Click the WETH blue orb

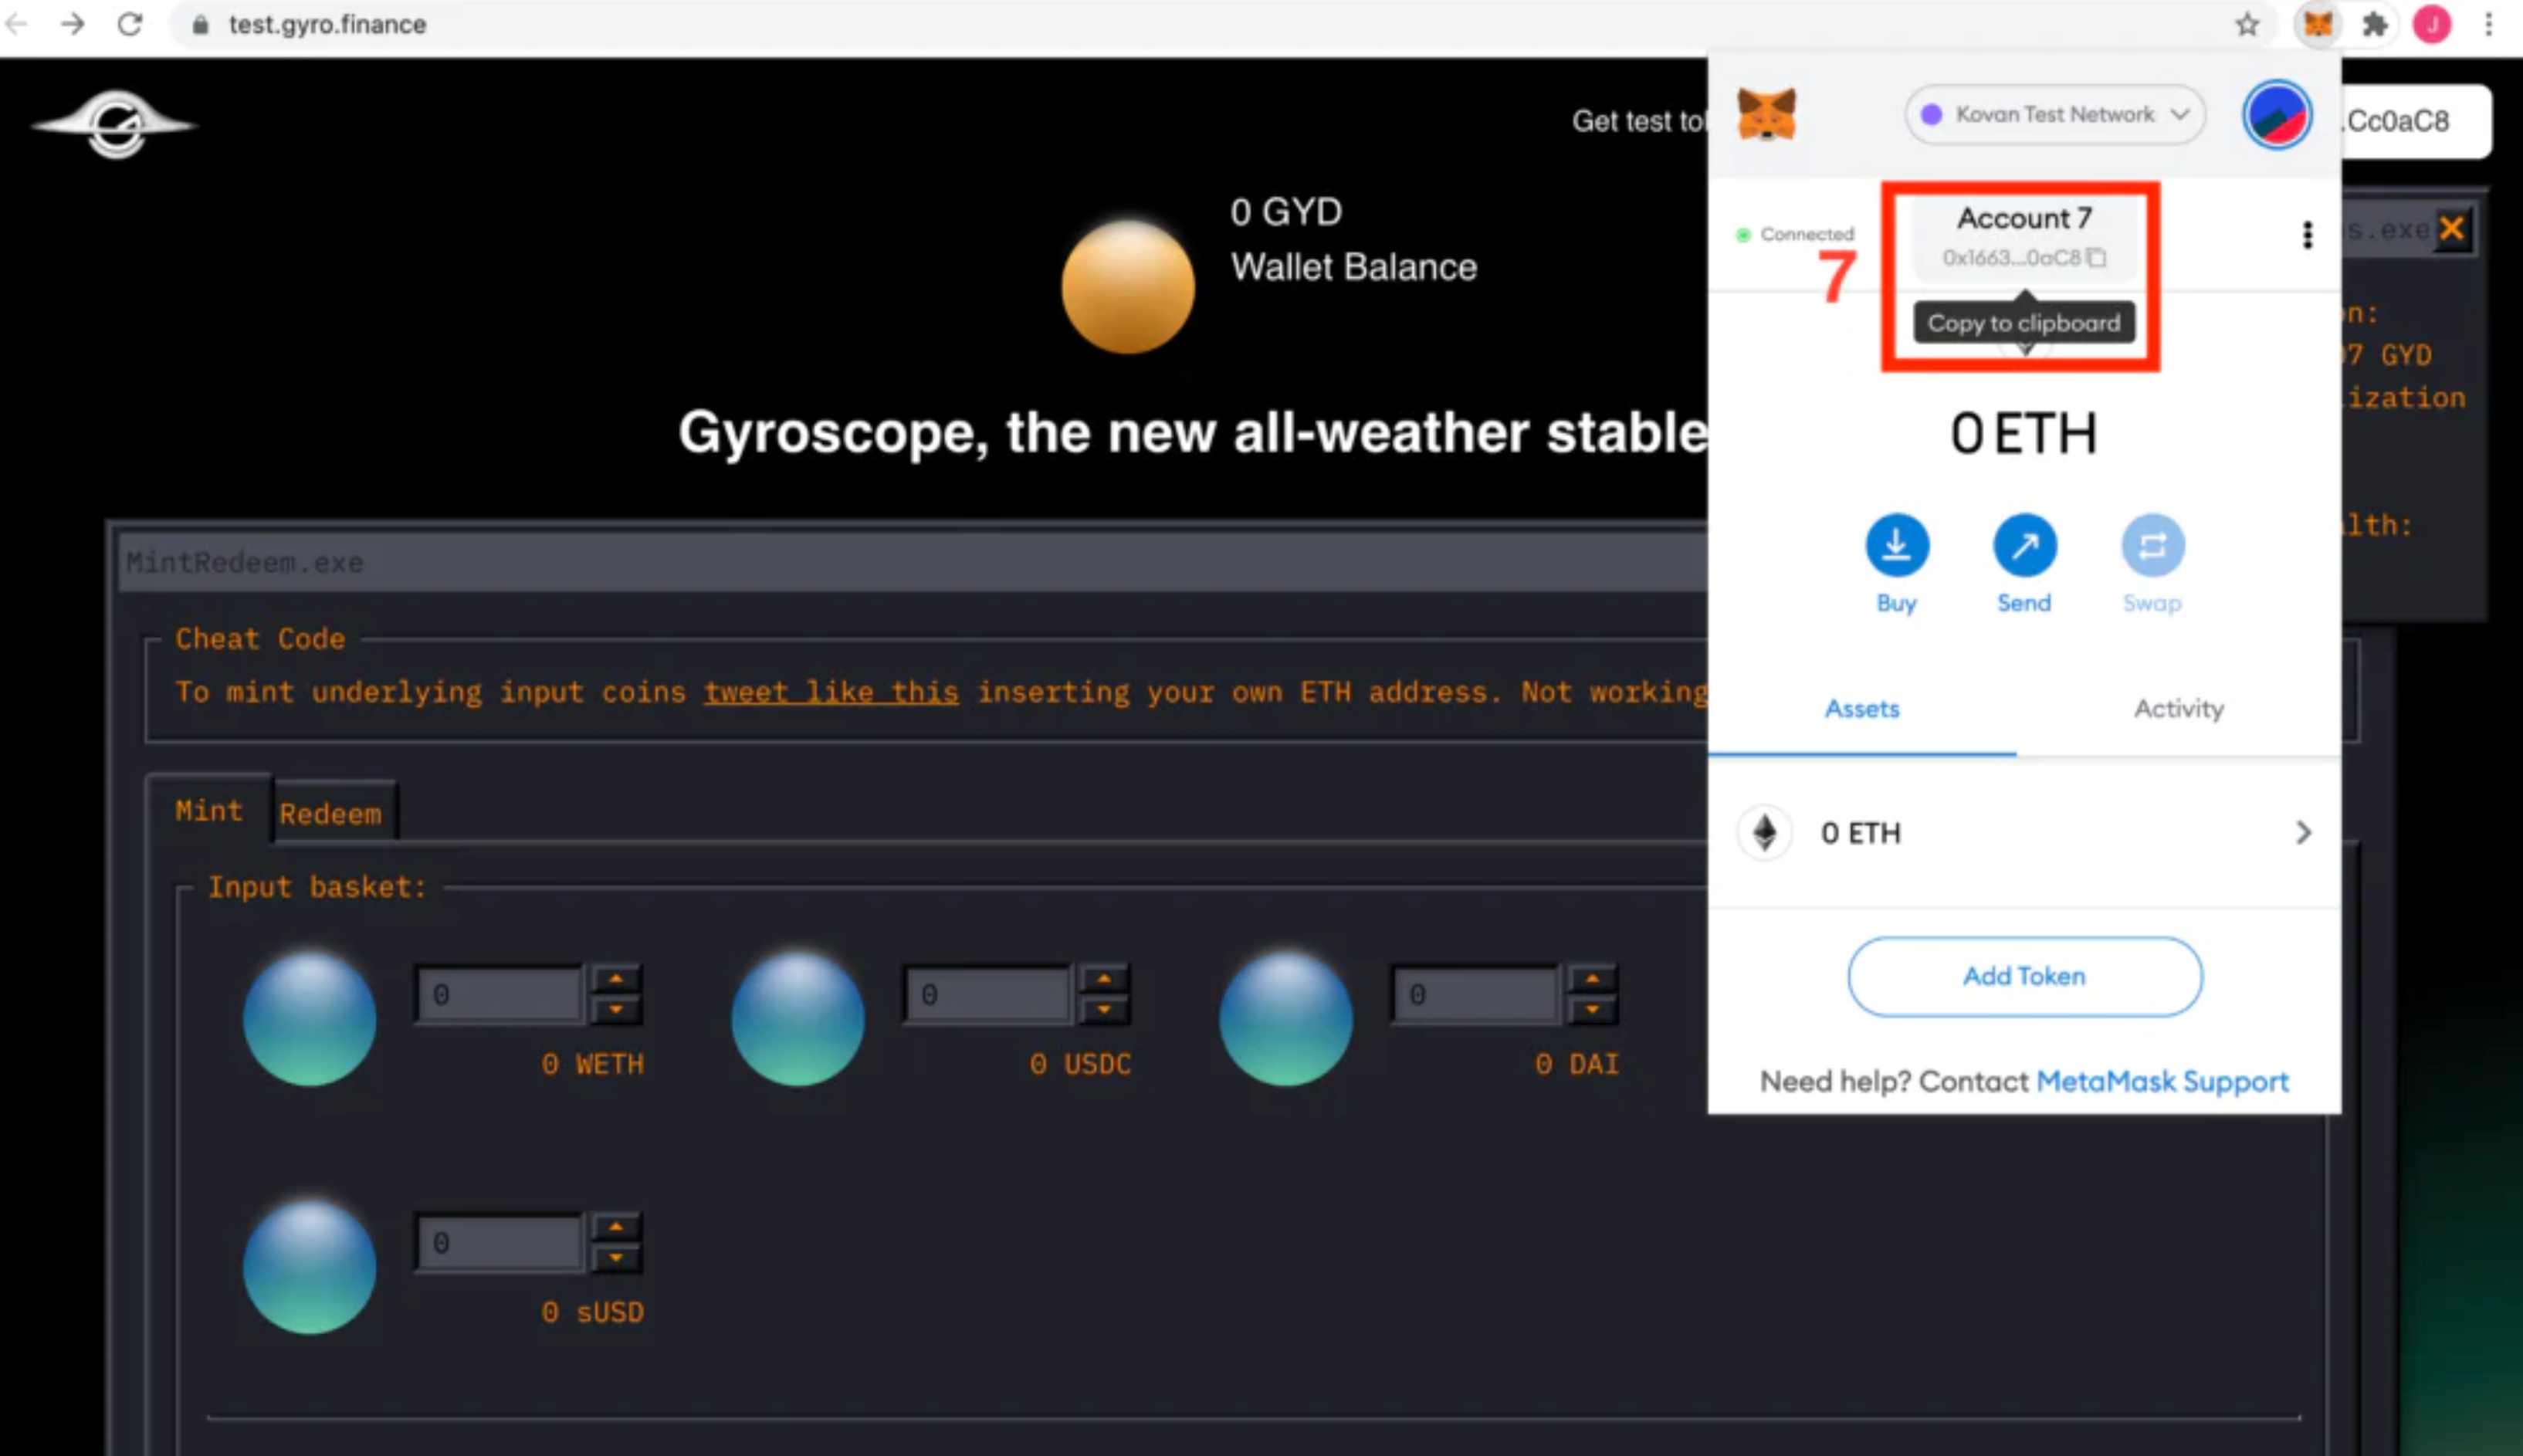(310, 1019)
